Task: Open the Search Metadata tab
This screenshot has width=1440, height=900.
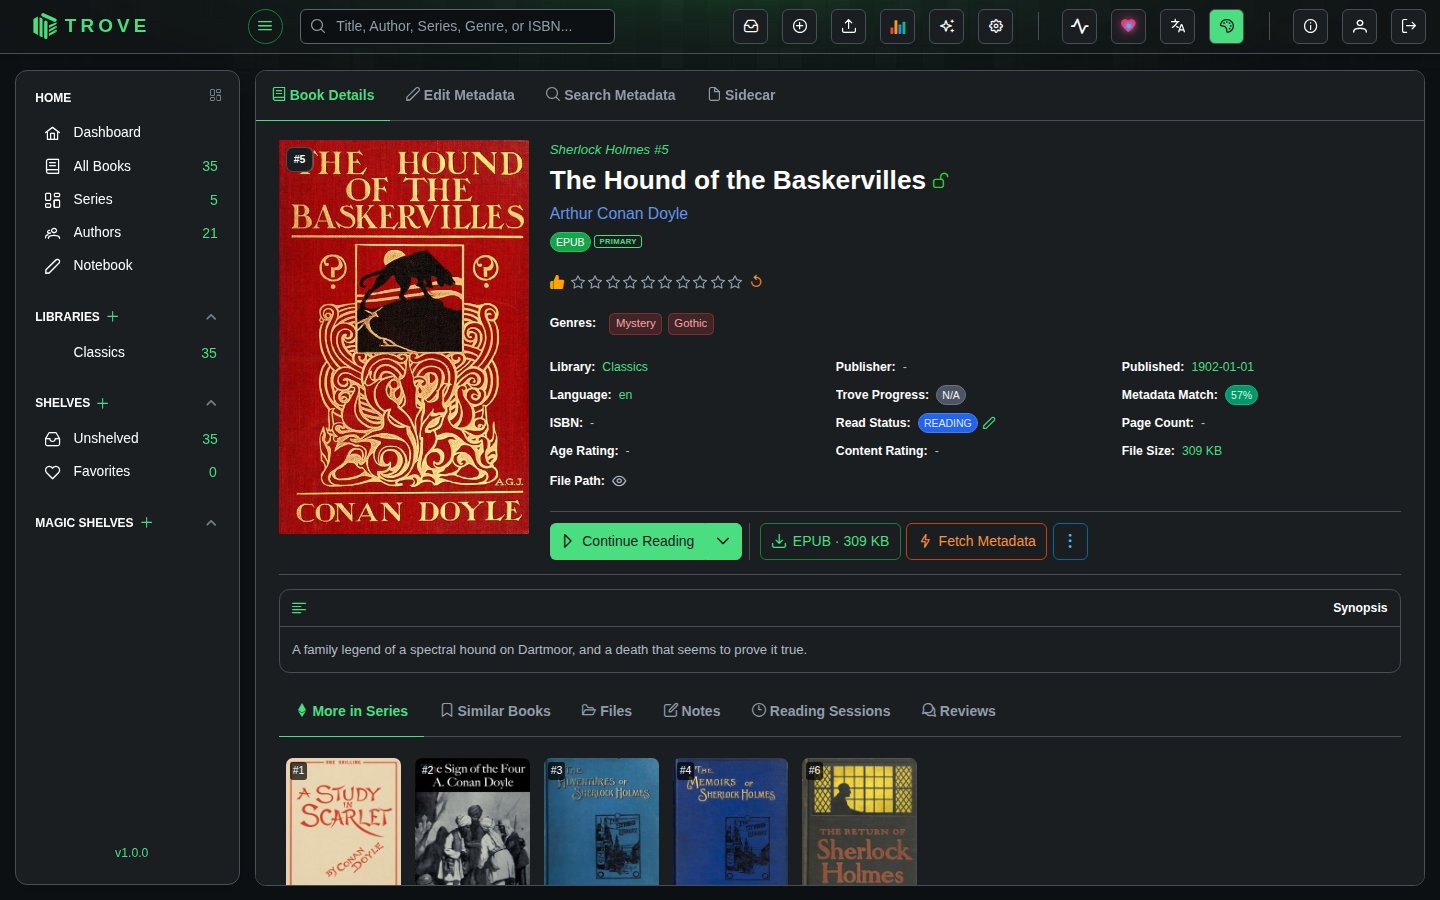Action: 610,95
